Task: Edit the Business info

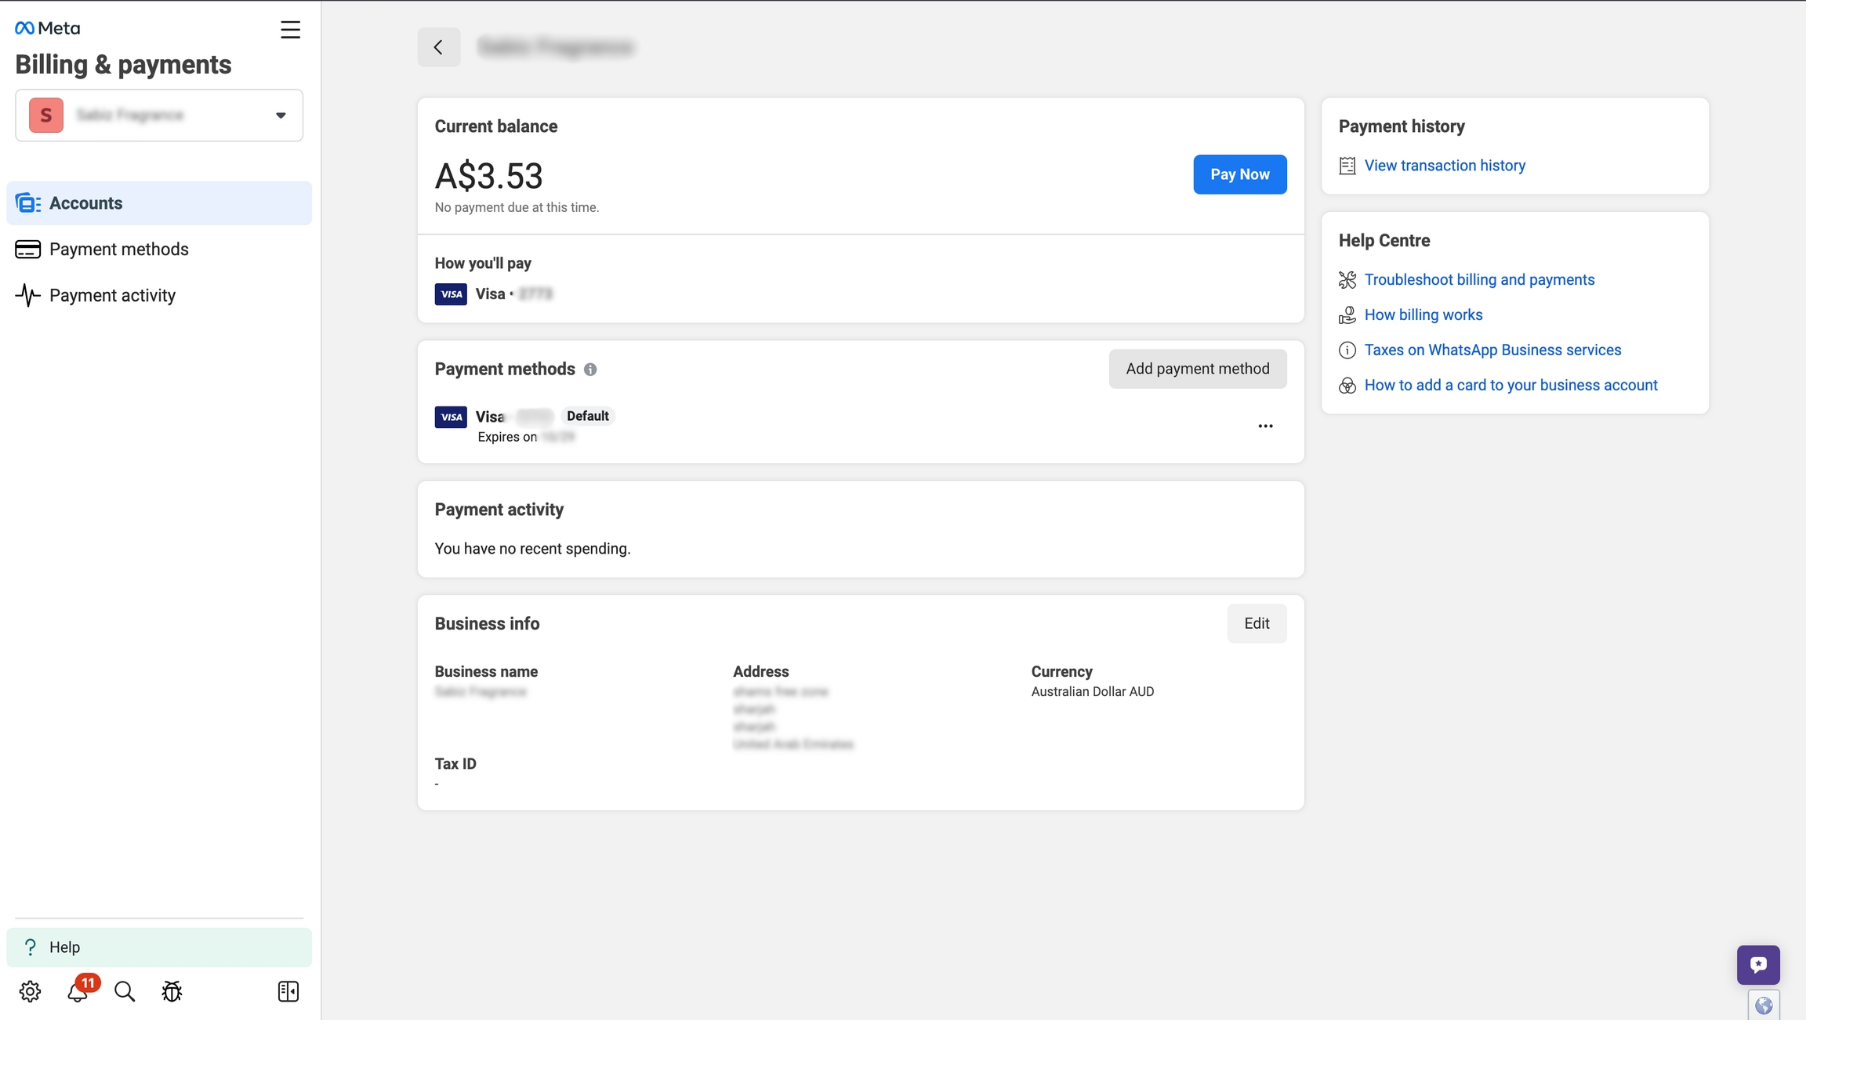Action: coord(1257,623)
